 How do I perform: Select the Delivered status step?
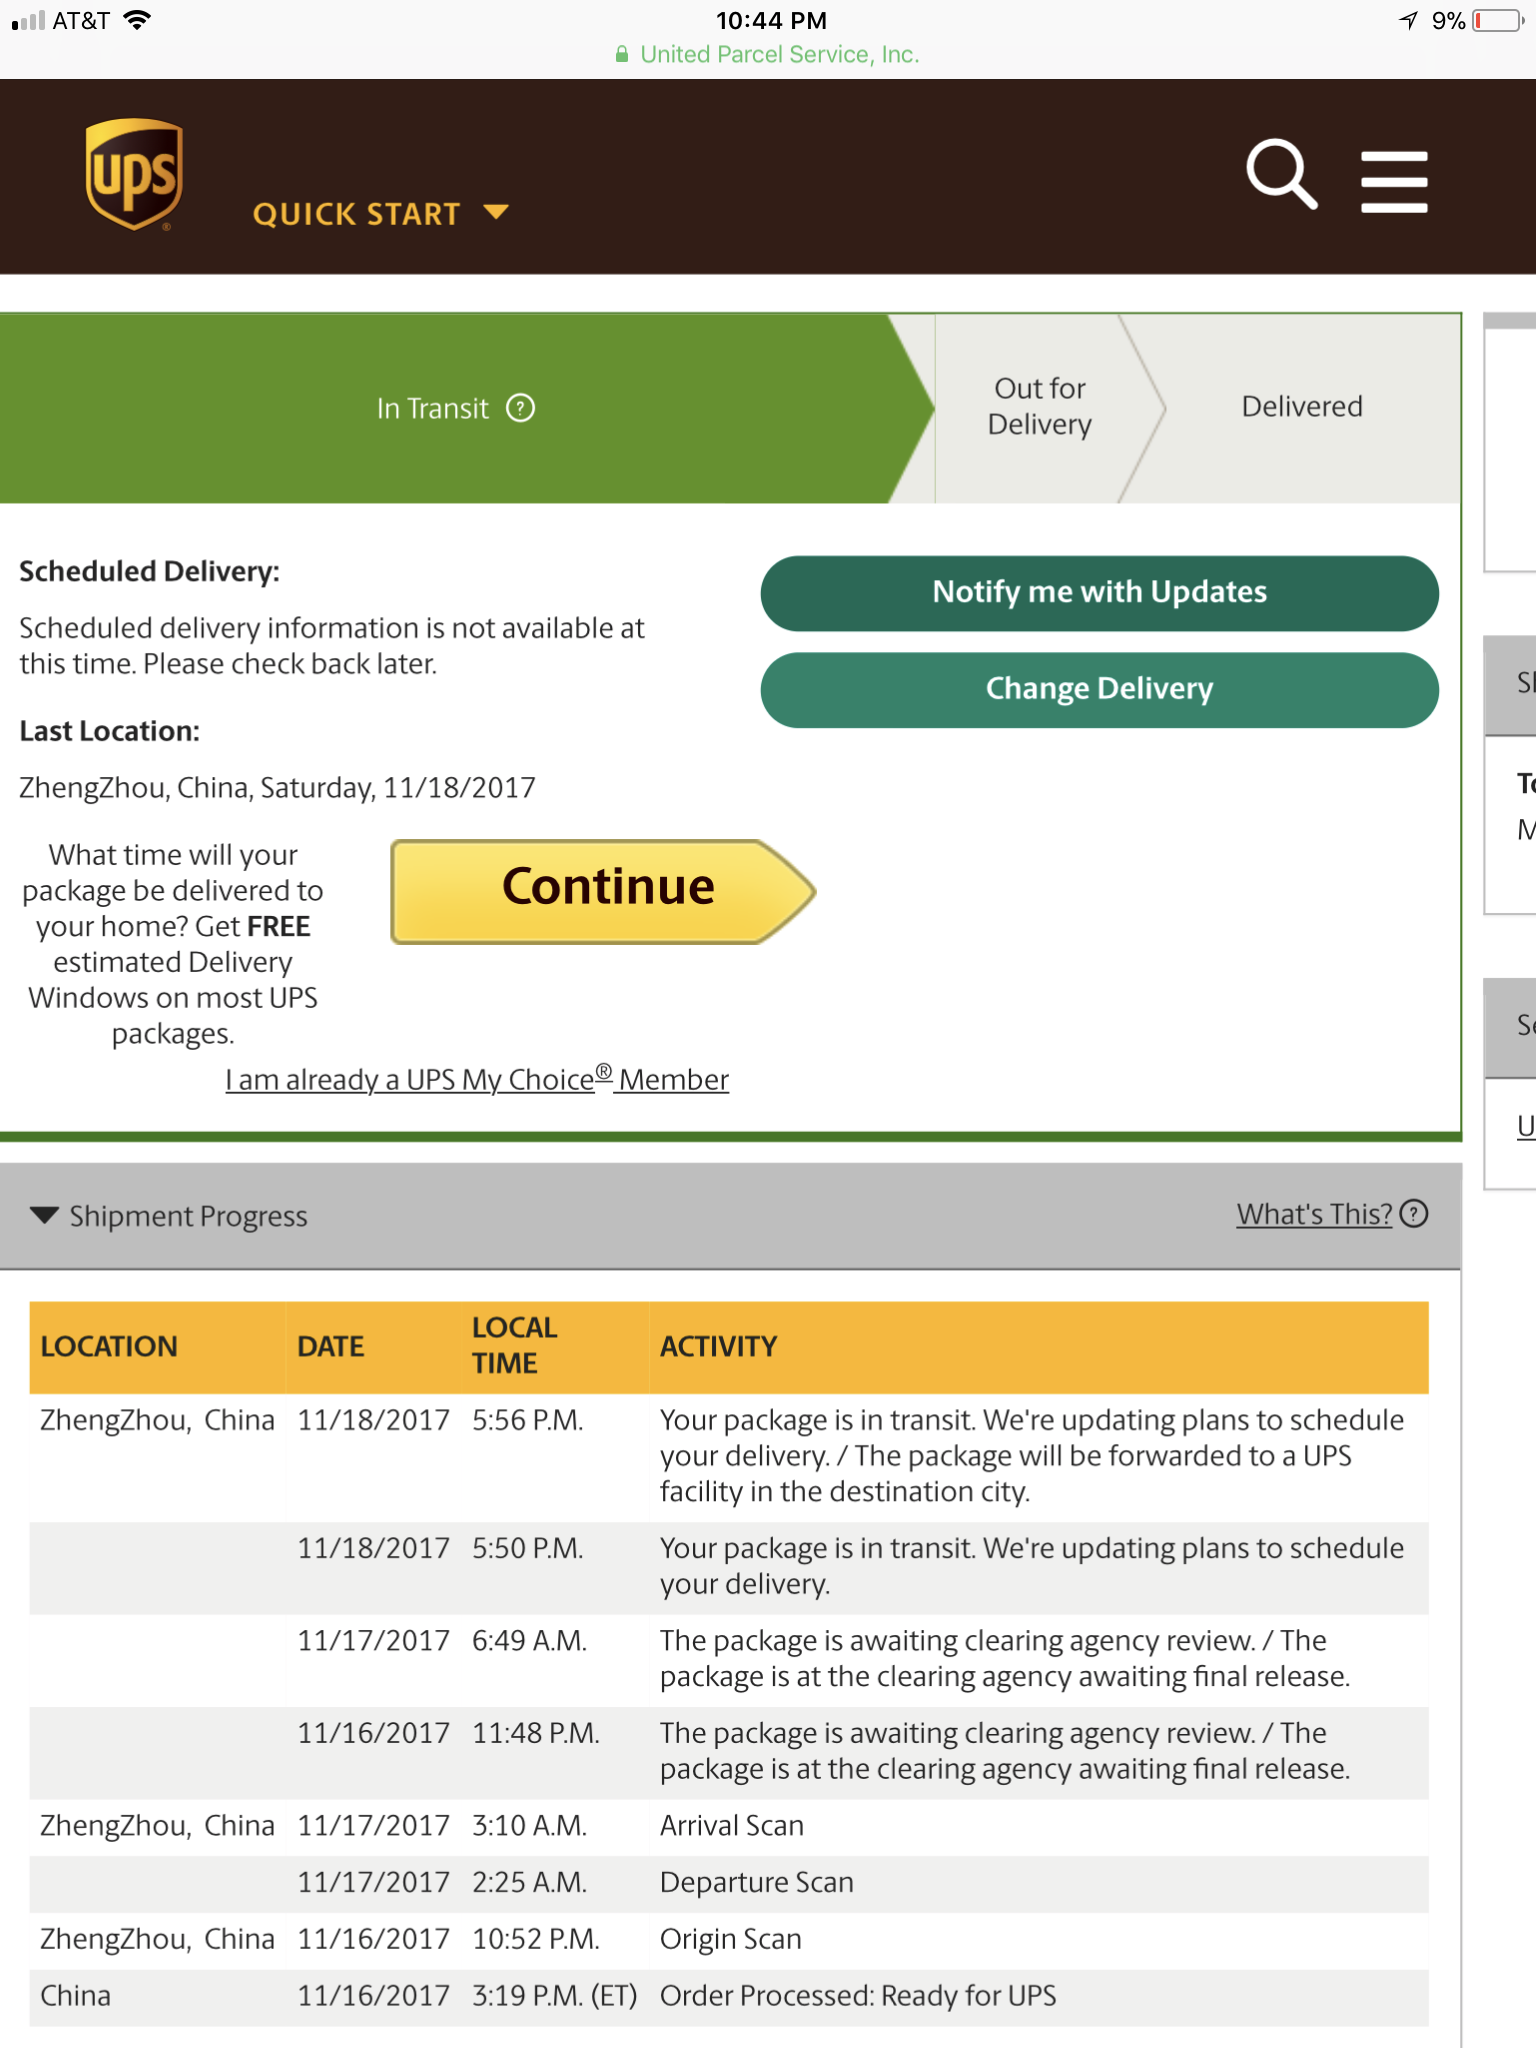point(1302,407)
